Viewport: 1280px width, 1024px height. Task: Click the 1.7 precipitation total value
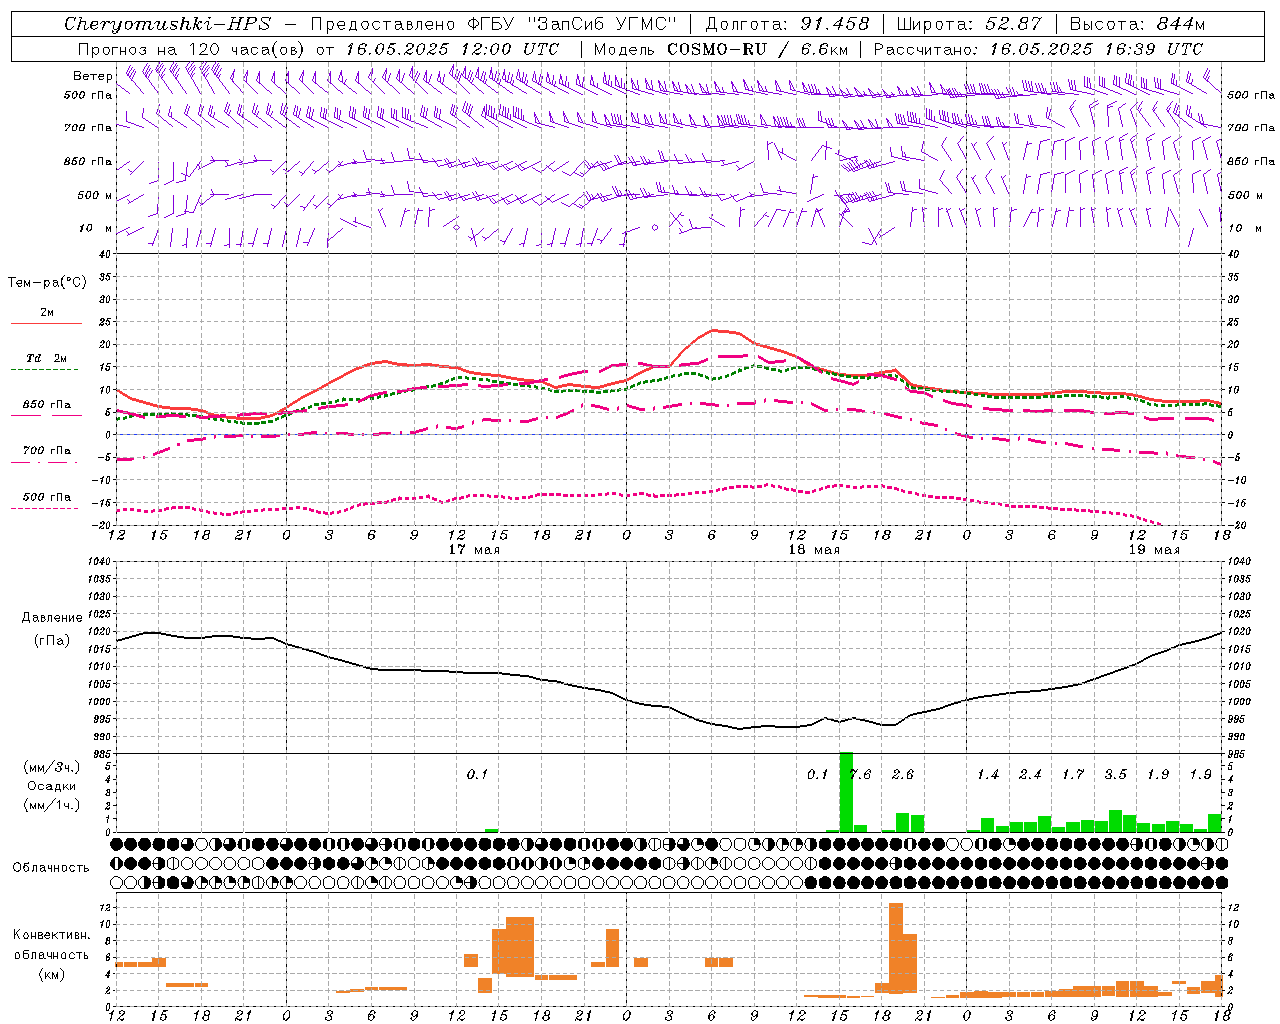point(1073,775)
